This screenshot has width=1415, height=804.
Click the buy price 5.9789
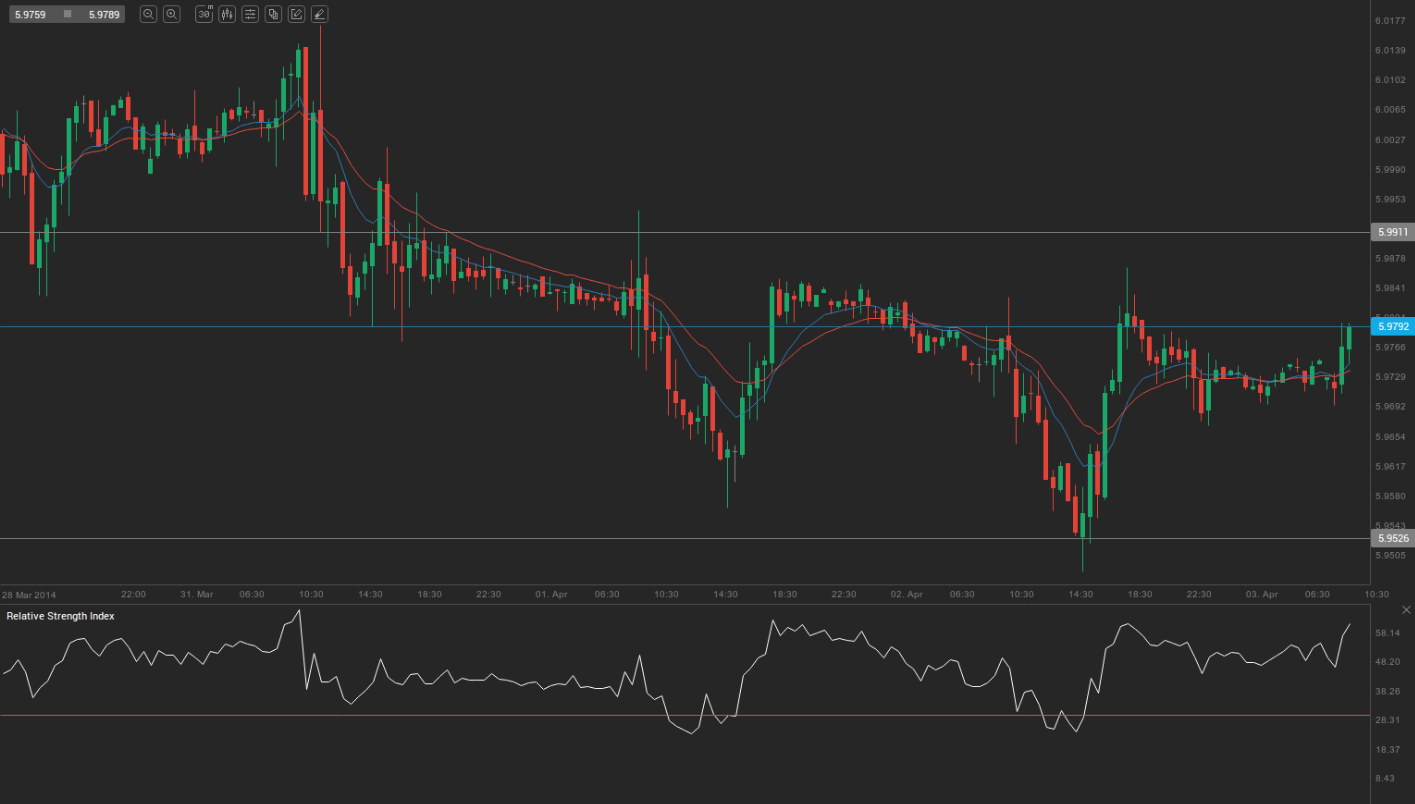coord(104,15)
